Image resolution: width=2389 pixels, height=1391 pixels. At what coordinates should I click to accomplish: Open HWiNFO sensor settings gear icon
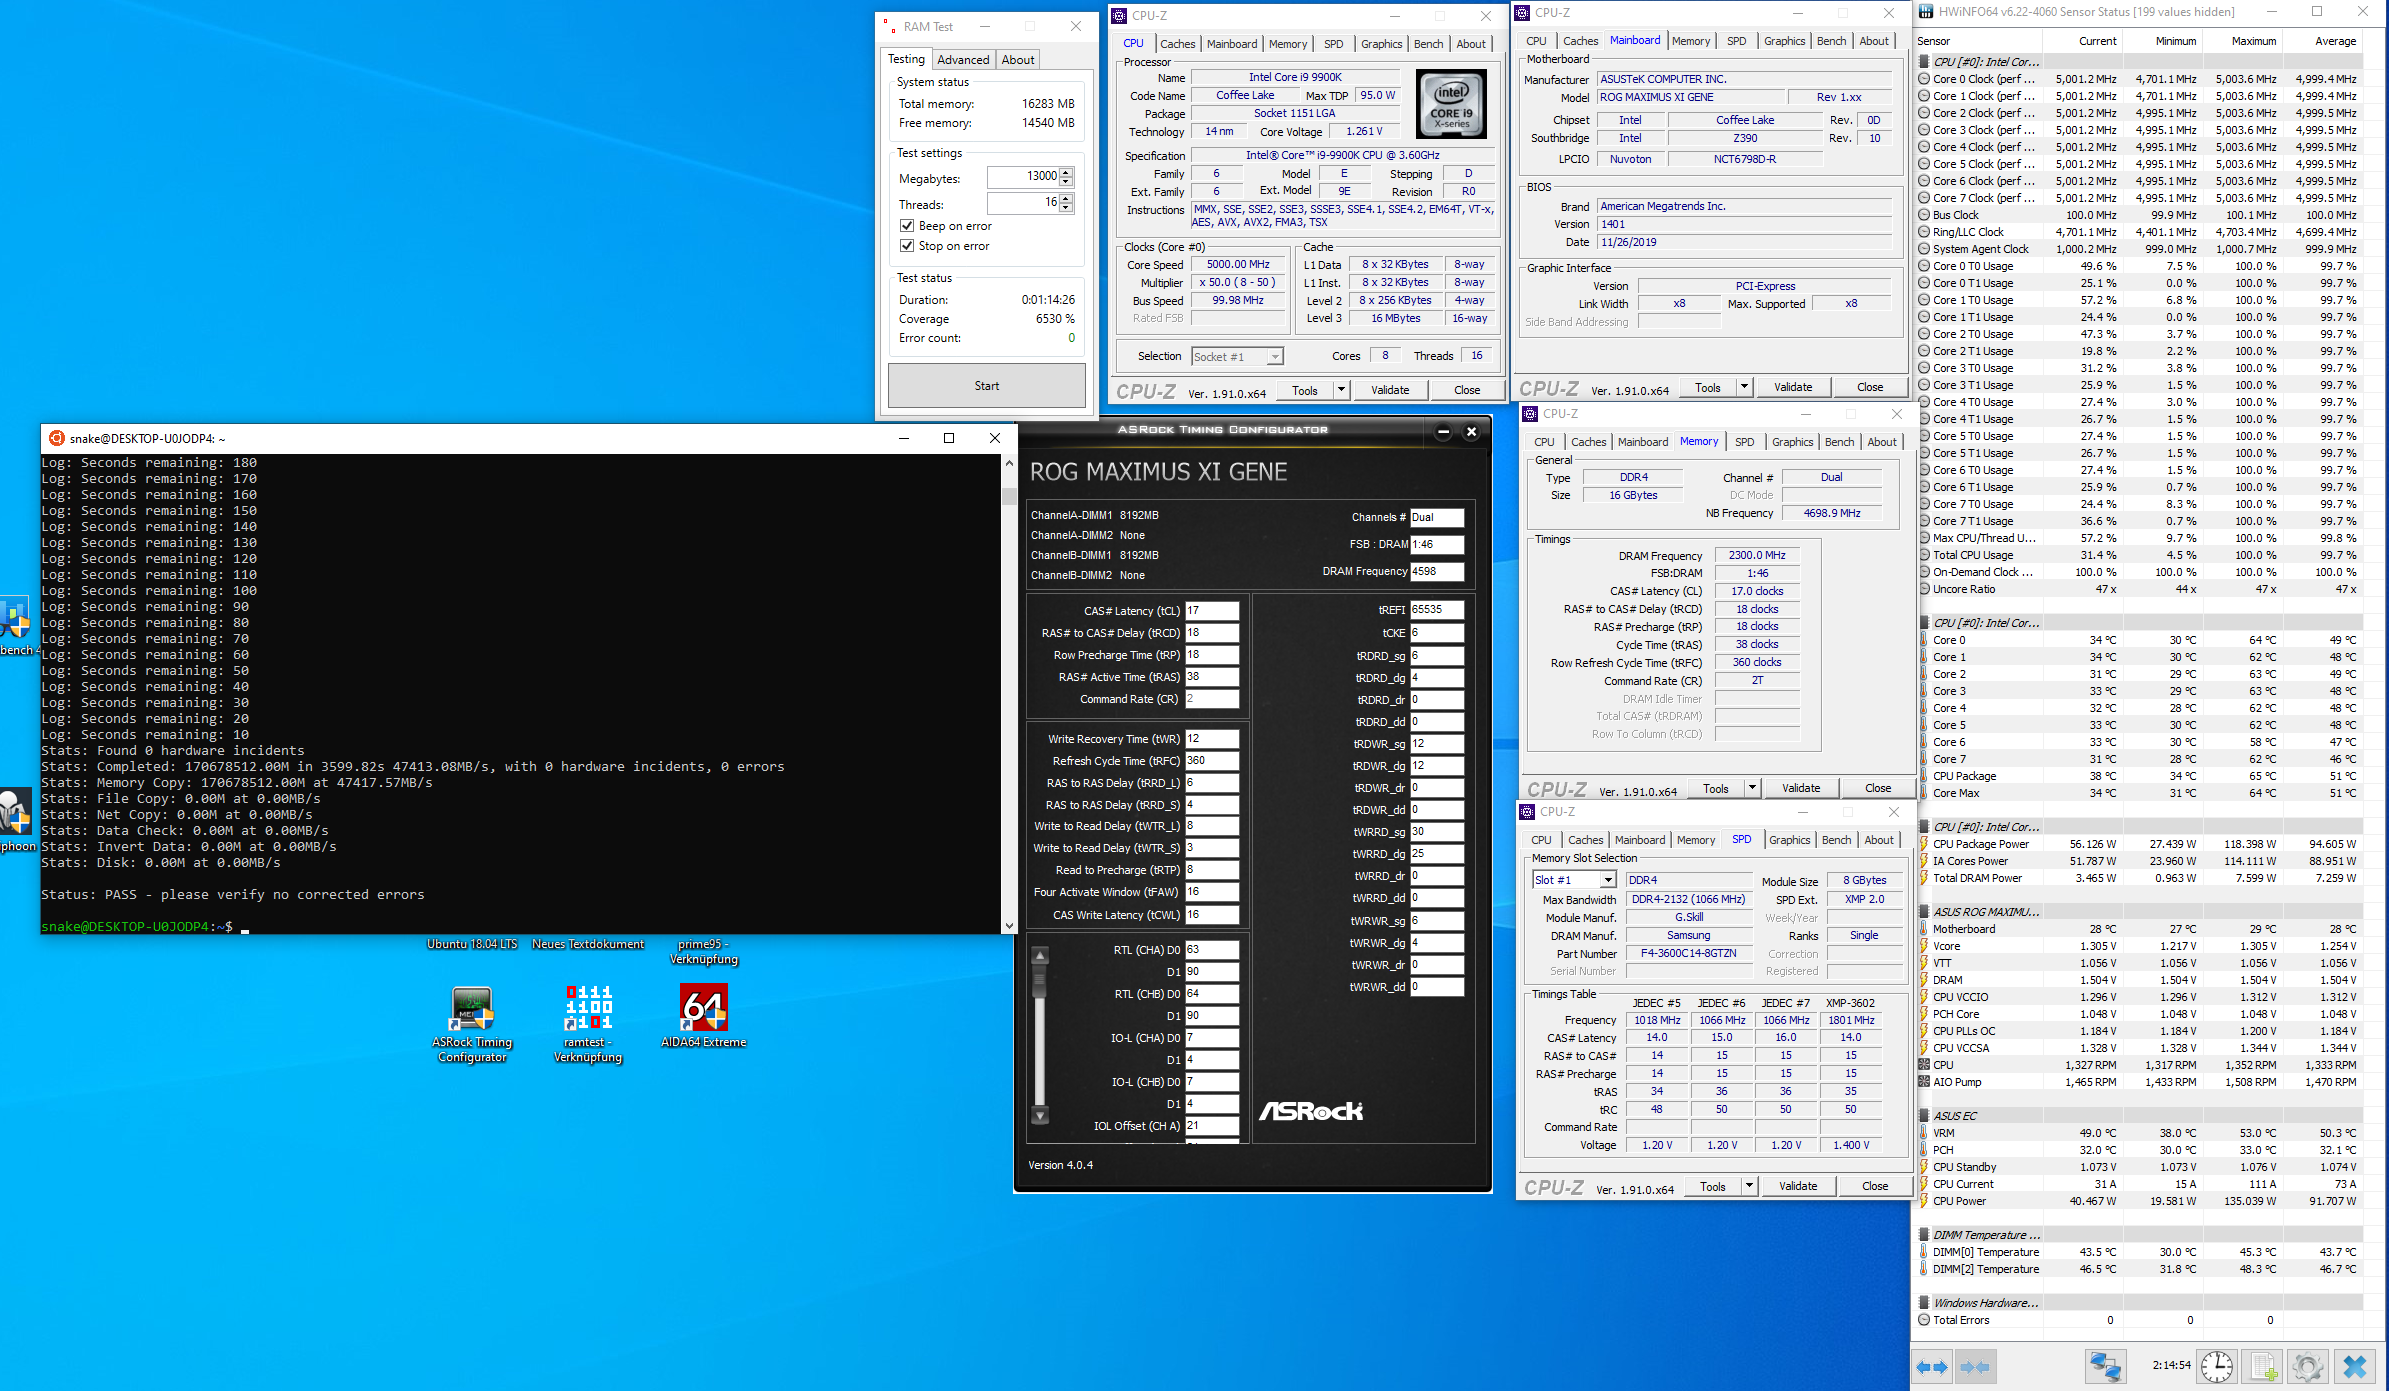pos(2308,1366)
